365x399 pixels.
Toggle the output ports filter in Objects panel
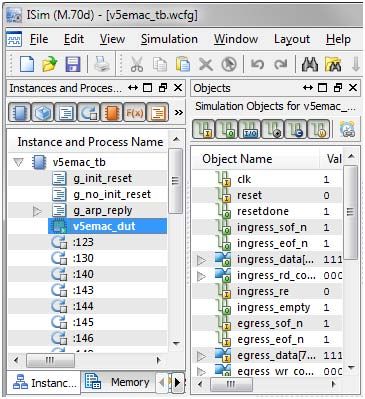pos(227,129)
